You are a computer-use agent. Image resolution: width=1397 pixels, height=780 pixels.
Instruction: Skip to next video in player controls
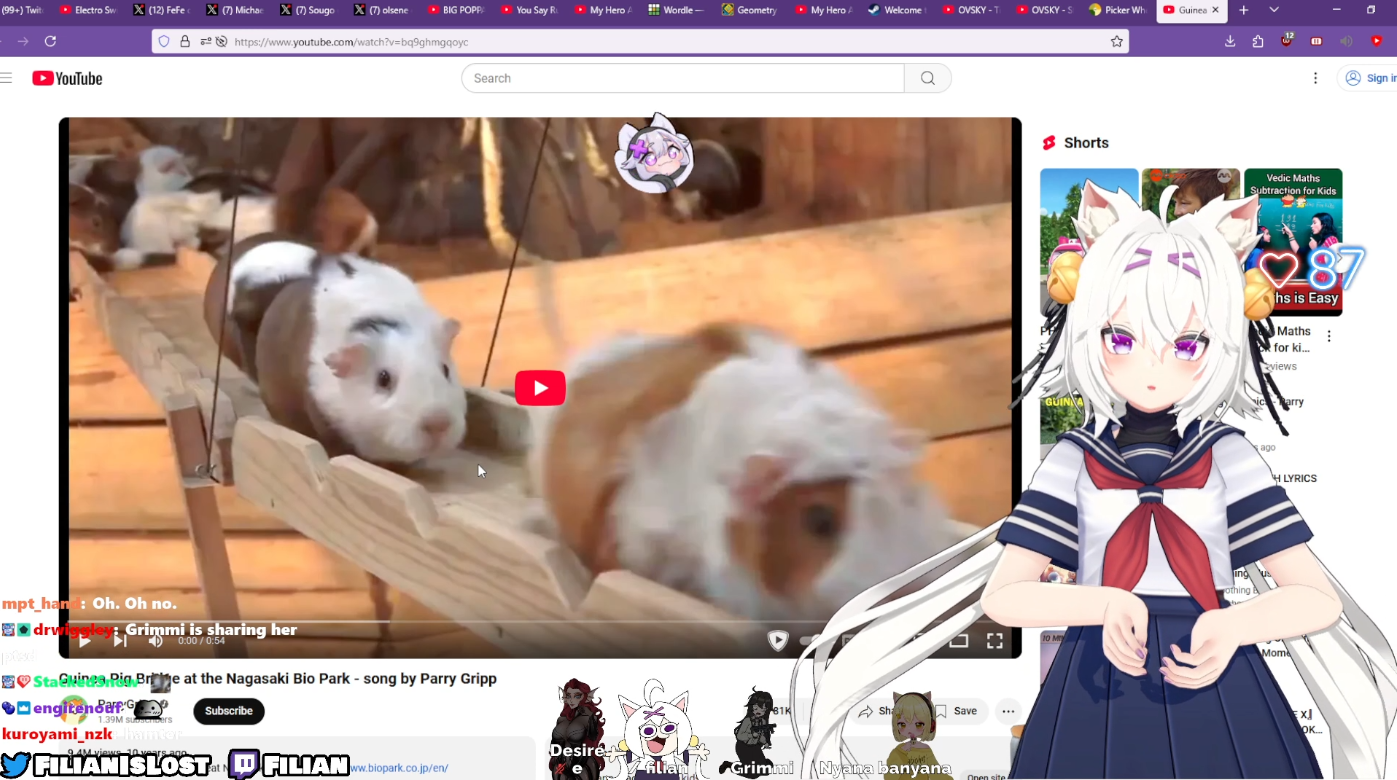[120, 640]
